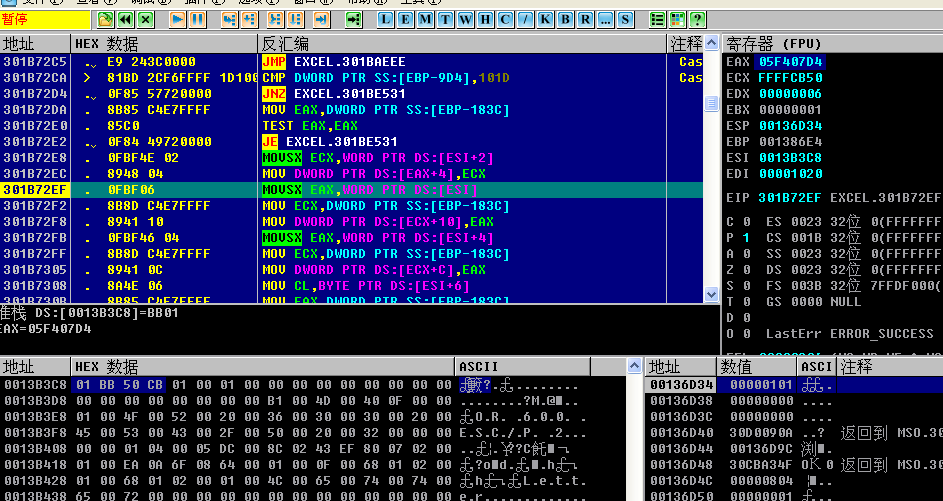Click the LastErr ERROR_SUCCESS entry

pos(850,334)
